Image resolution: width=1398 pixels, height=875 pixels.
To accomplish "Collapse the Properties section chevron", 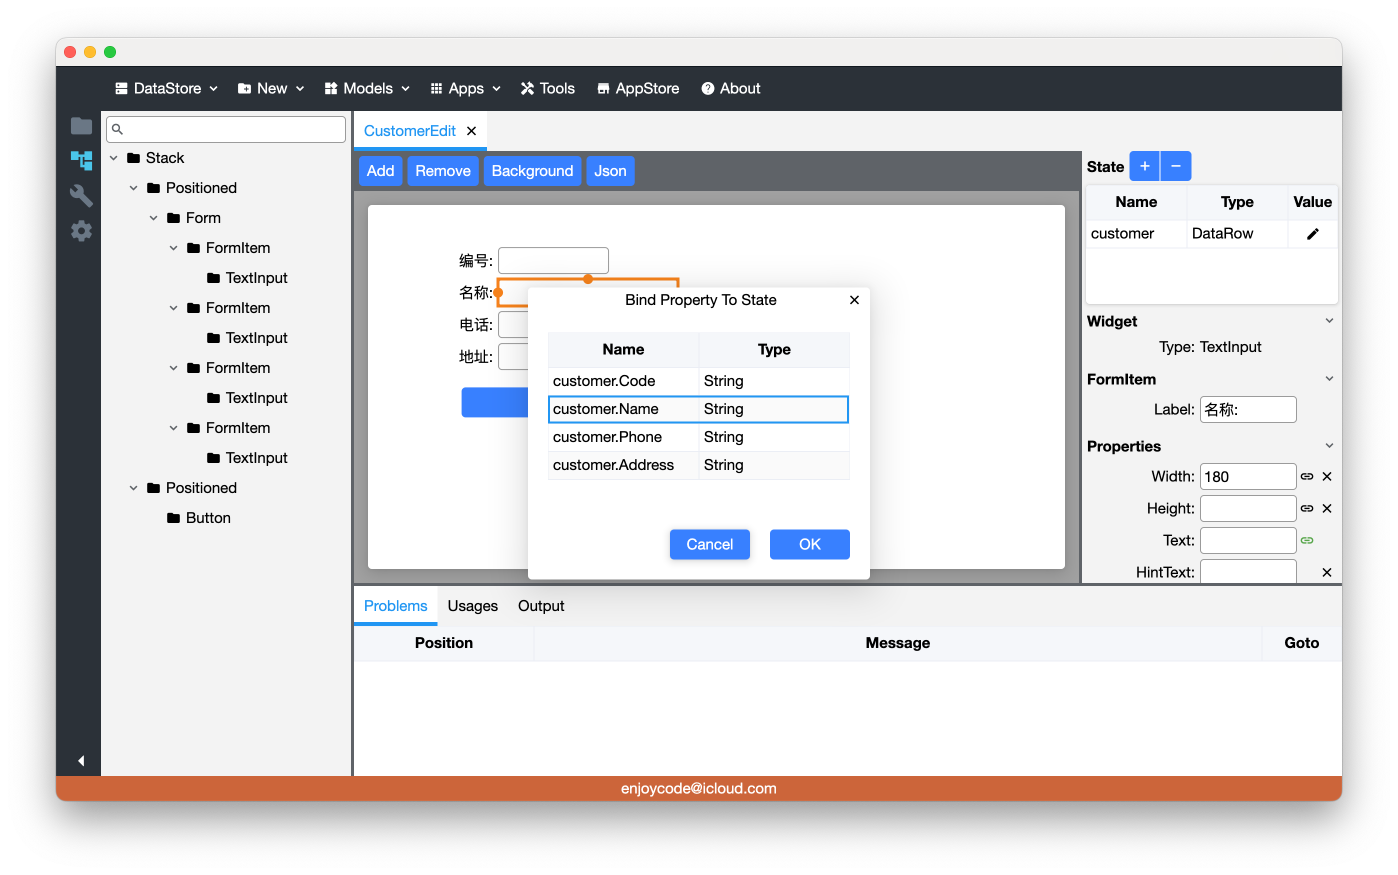I will (1329, 446).
